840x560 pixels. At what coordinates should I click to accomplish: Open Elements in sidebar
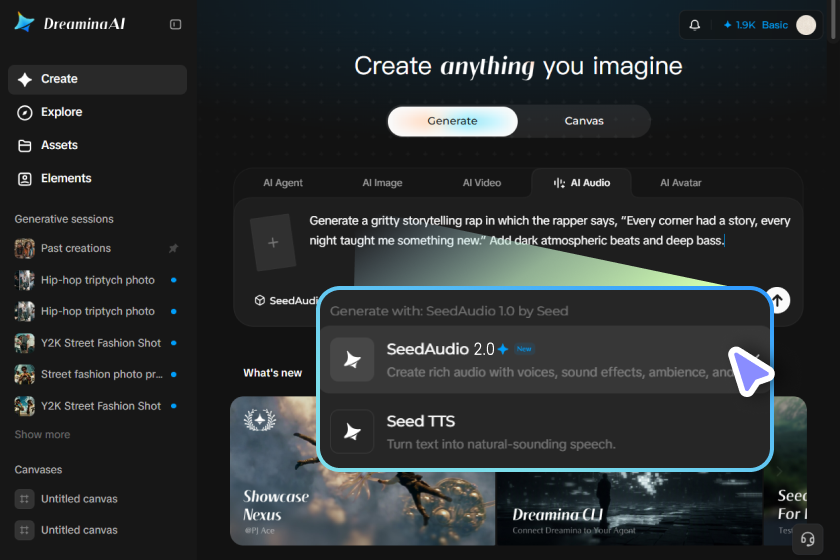pos(98,178)
